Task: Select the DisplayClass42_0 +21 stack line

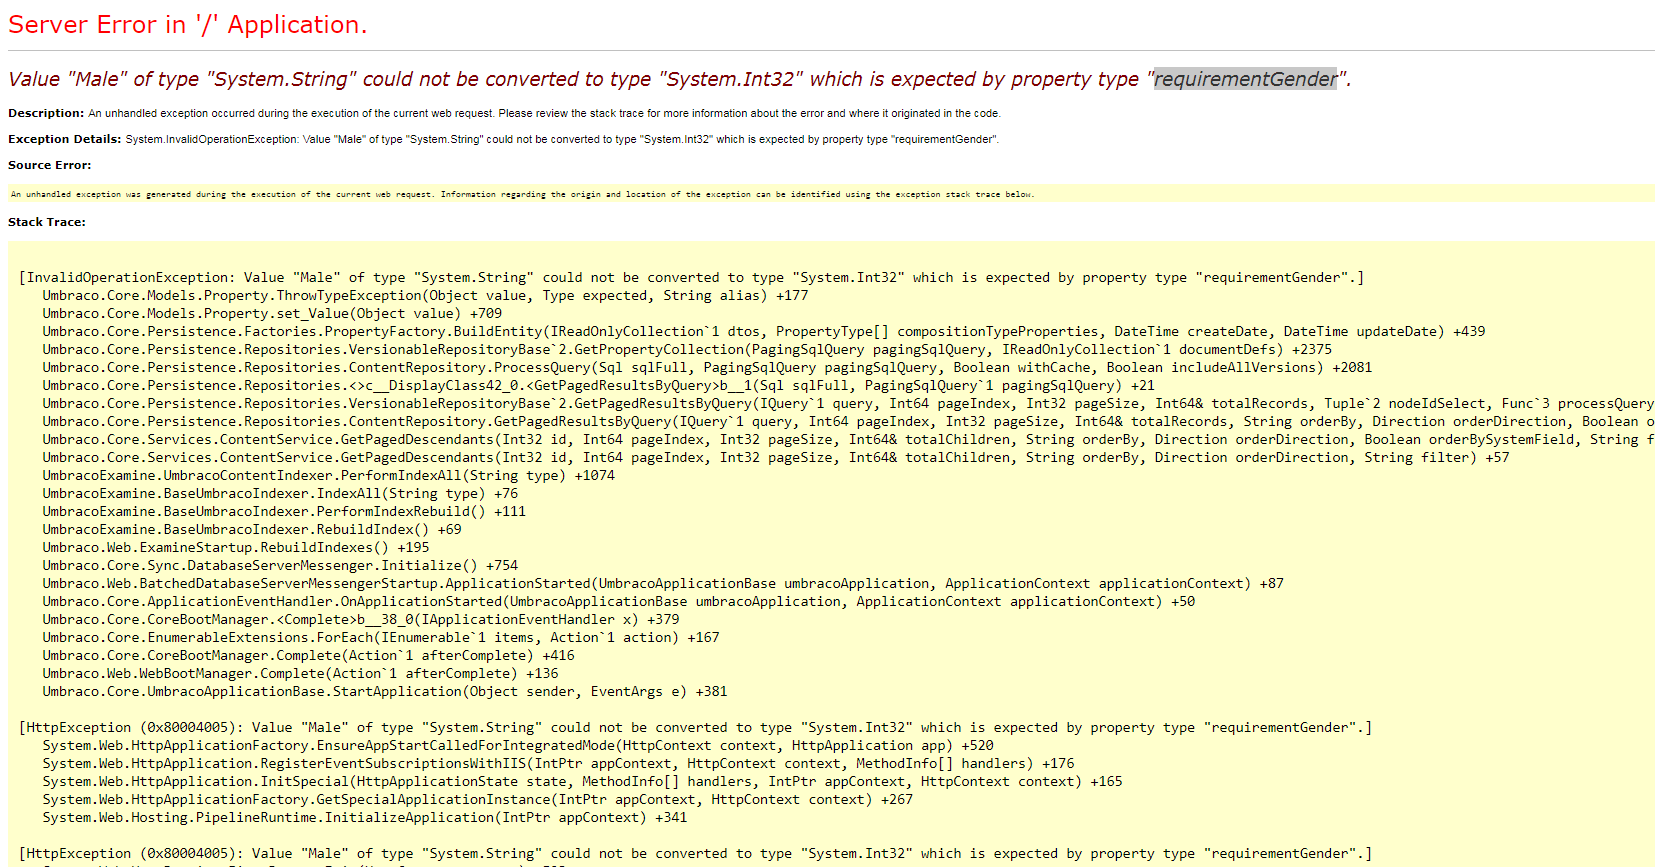Action: (598, 386)
